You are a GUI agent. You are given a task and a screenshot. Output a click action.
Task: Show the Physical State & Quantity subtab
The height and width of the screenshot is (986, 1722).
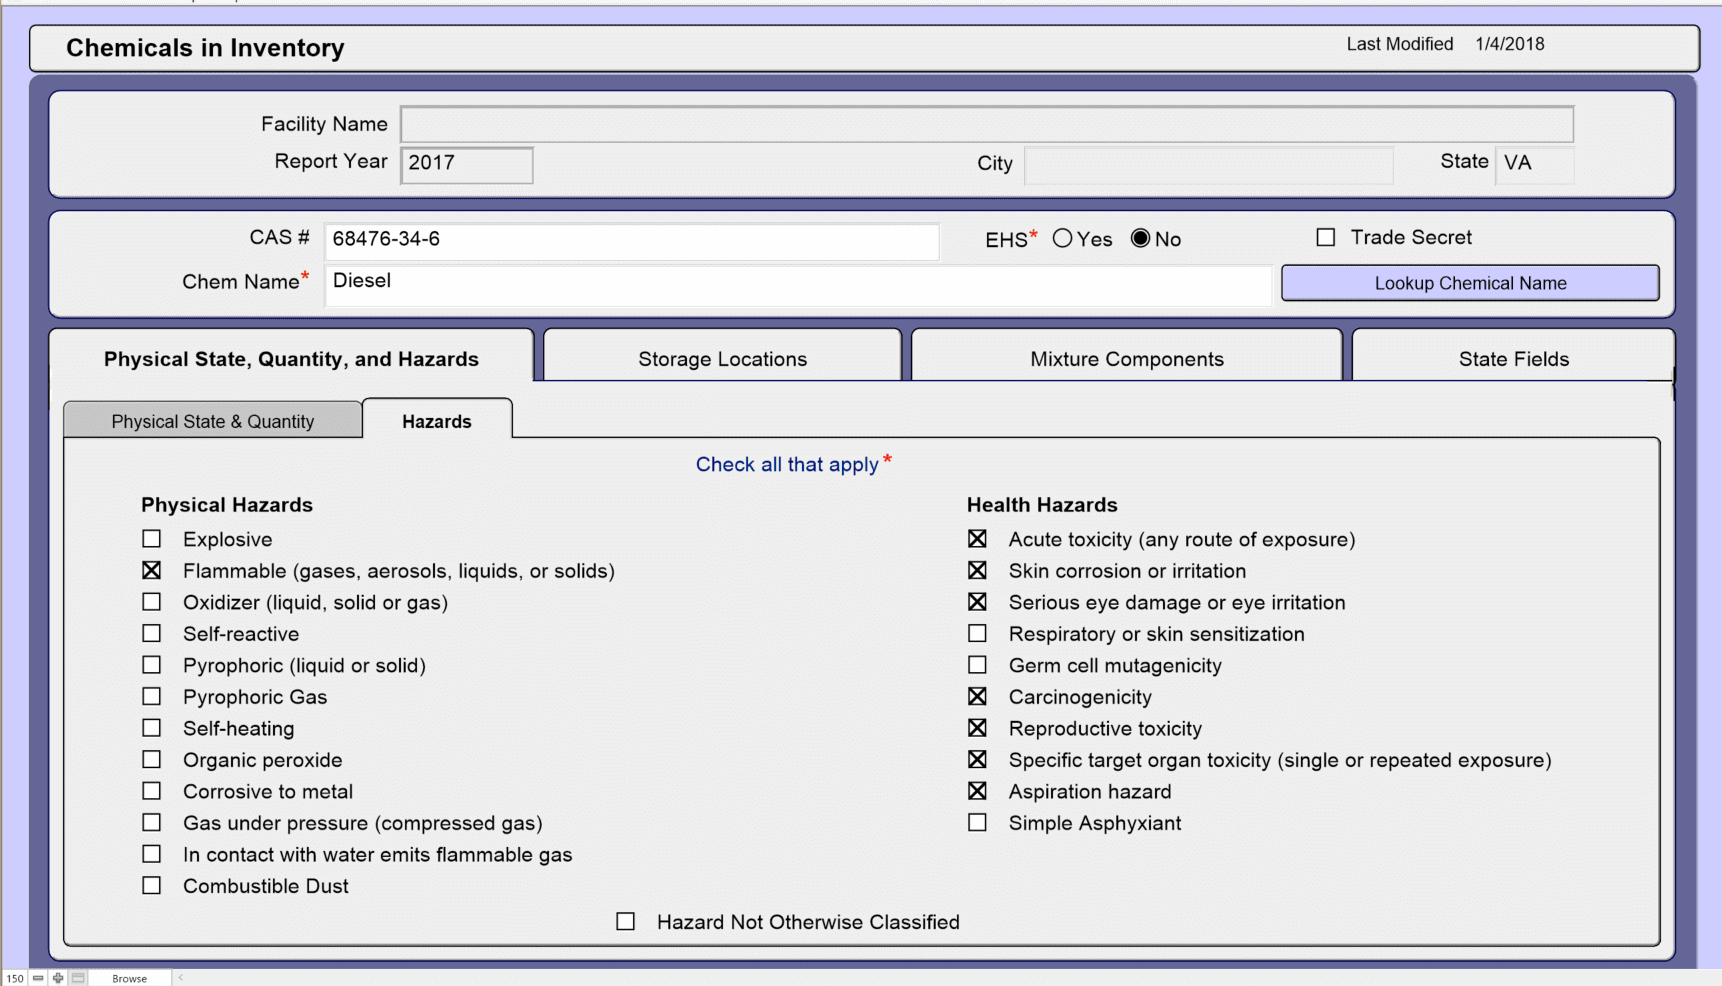[213, 421]
